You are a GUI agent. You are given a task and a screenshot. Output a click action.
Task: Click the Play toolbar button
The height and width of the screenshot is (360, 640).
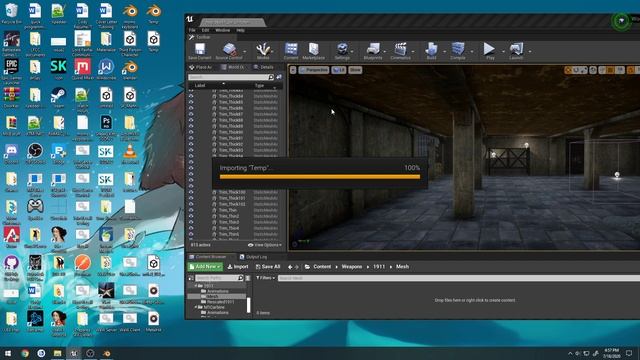[489, 49]
